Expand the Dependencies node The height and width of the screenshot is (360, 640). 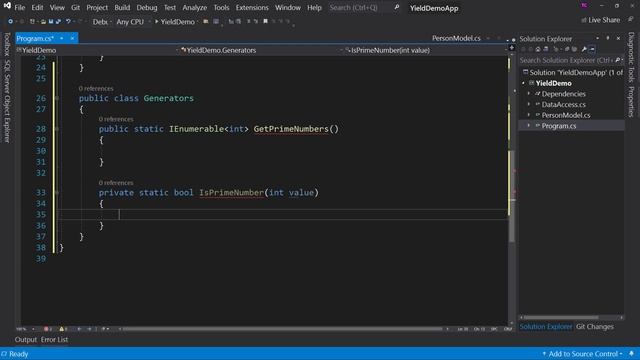tap(529, 94)
